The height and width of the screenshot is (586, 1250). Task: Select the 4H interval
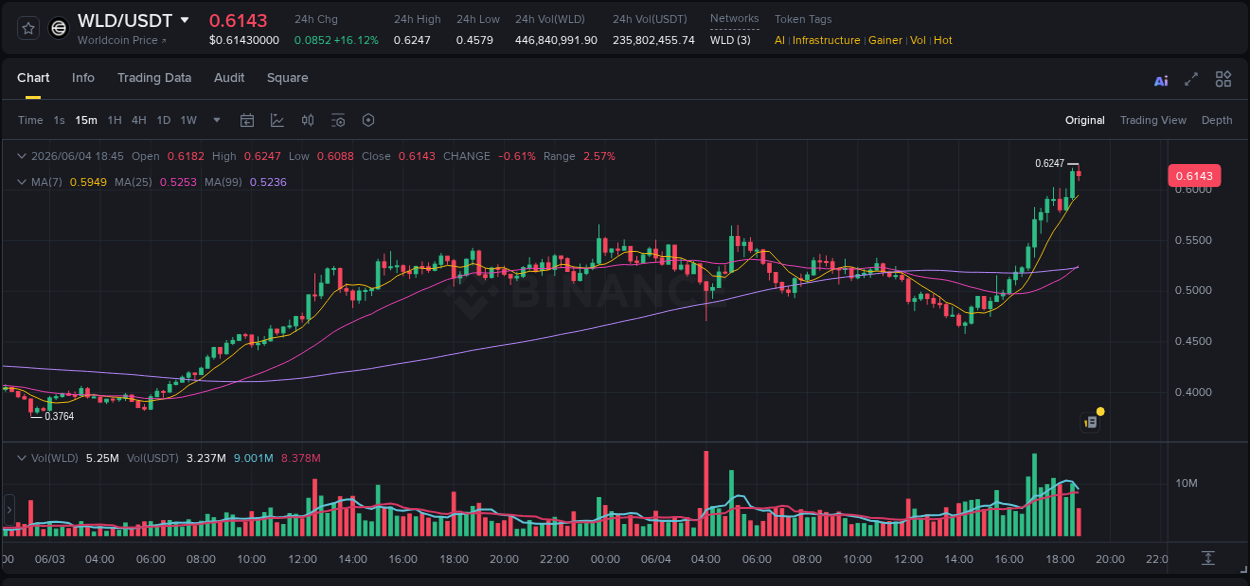point(139,120)
